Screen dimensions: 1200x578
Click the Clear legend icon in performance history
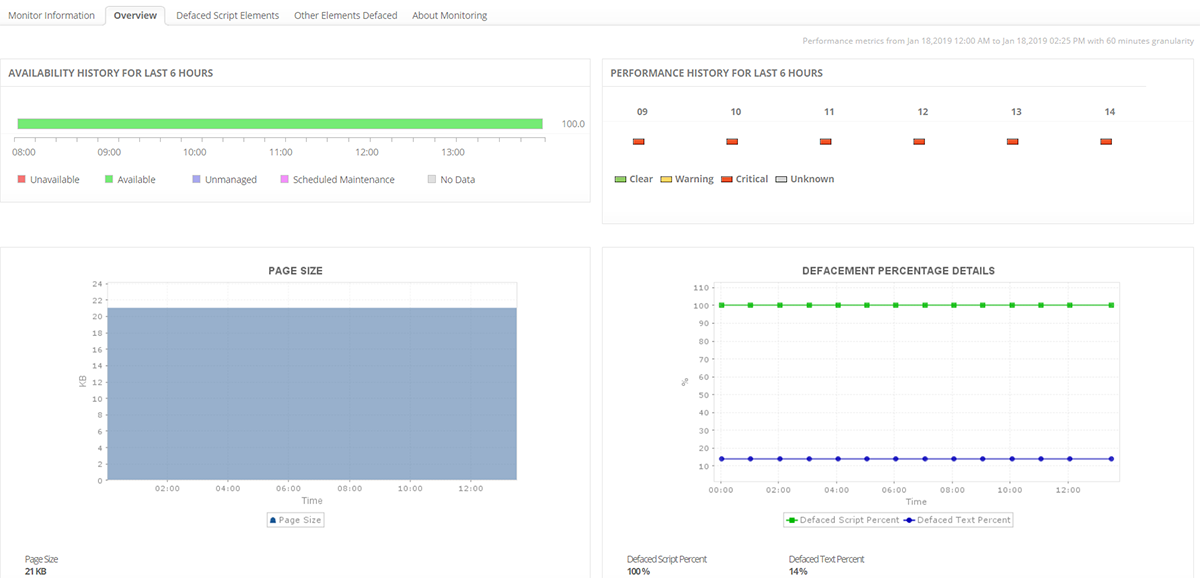coord(621,178)
